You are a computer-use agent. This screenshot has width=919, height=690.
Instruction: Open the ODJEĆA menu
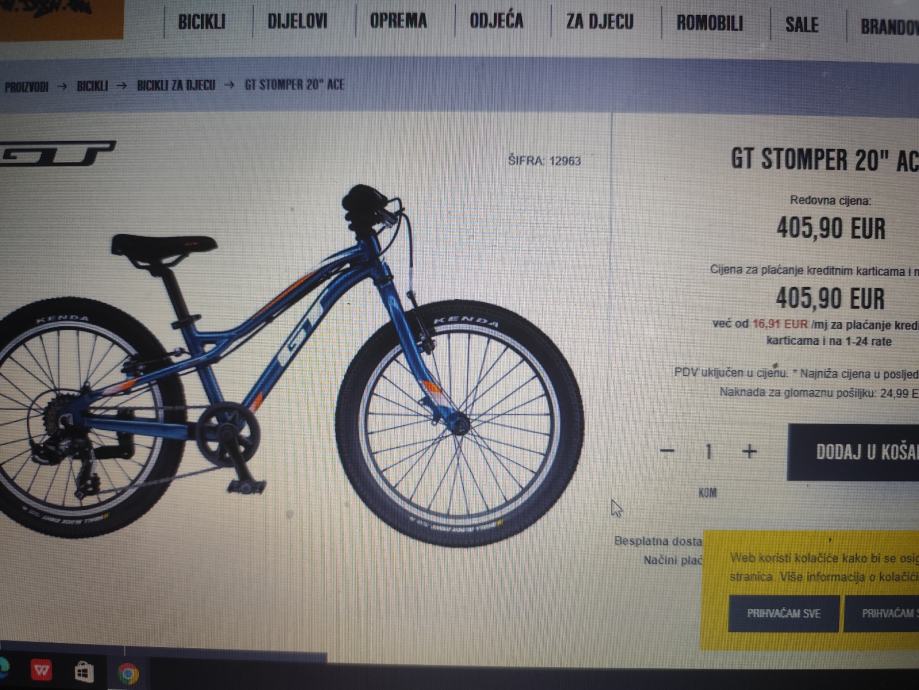[x=496, y=21]
